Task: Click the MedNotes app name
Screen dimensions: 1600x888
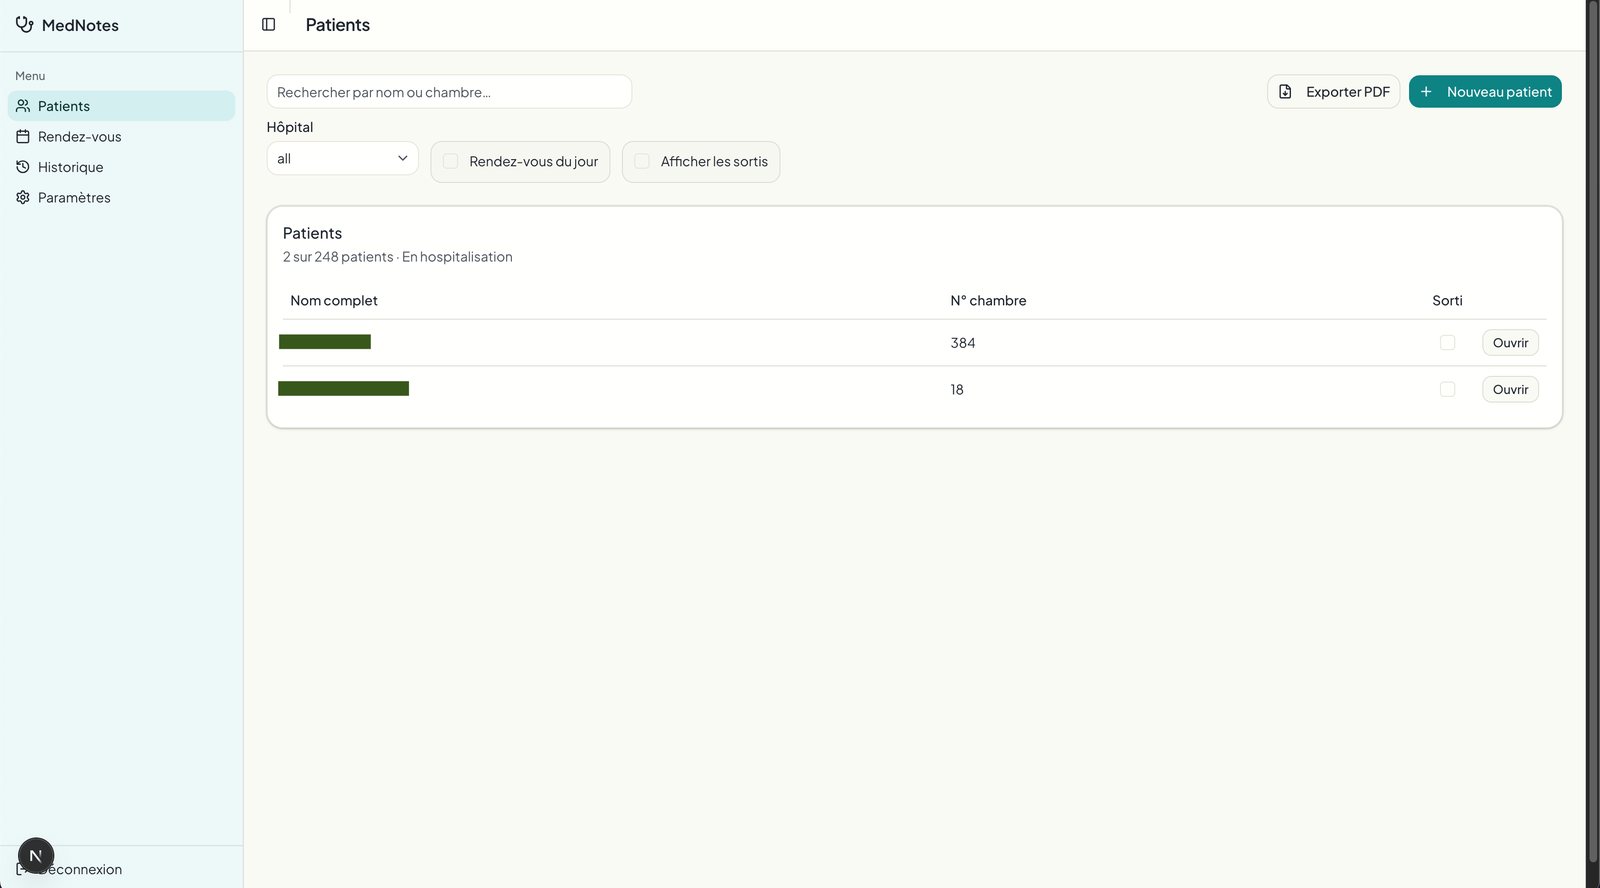Action: coord(80,26)
